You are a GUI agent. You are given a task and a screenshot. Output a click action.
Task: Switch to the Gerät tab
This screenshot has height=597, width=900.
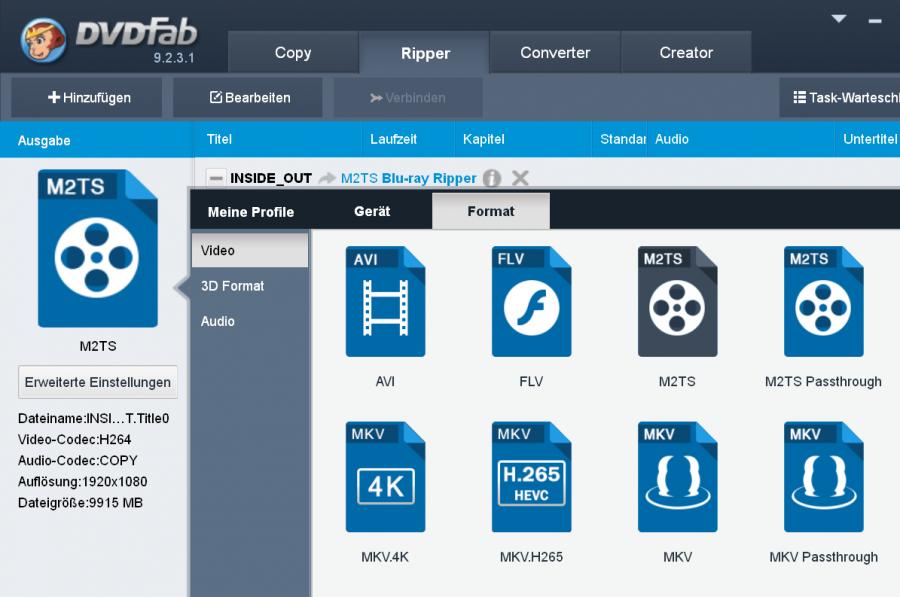(x=372, y=211)
